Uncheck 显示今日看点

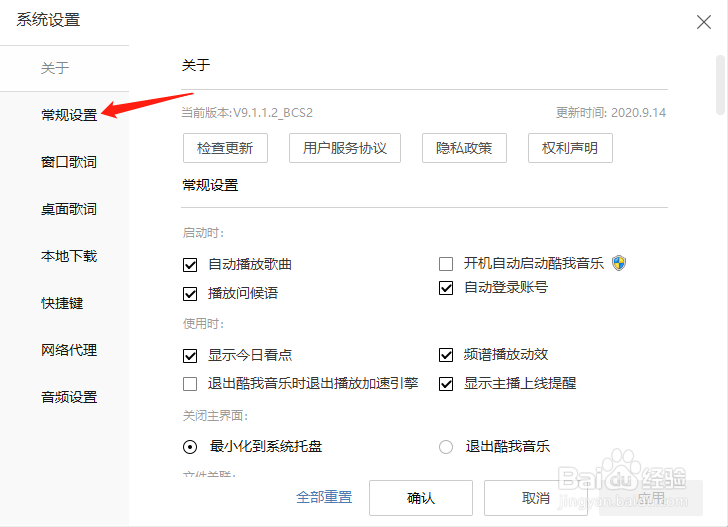(190, 356)
